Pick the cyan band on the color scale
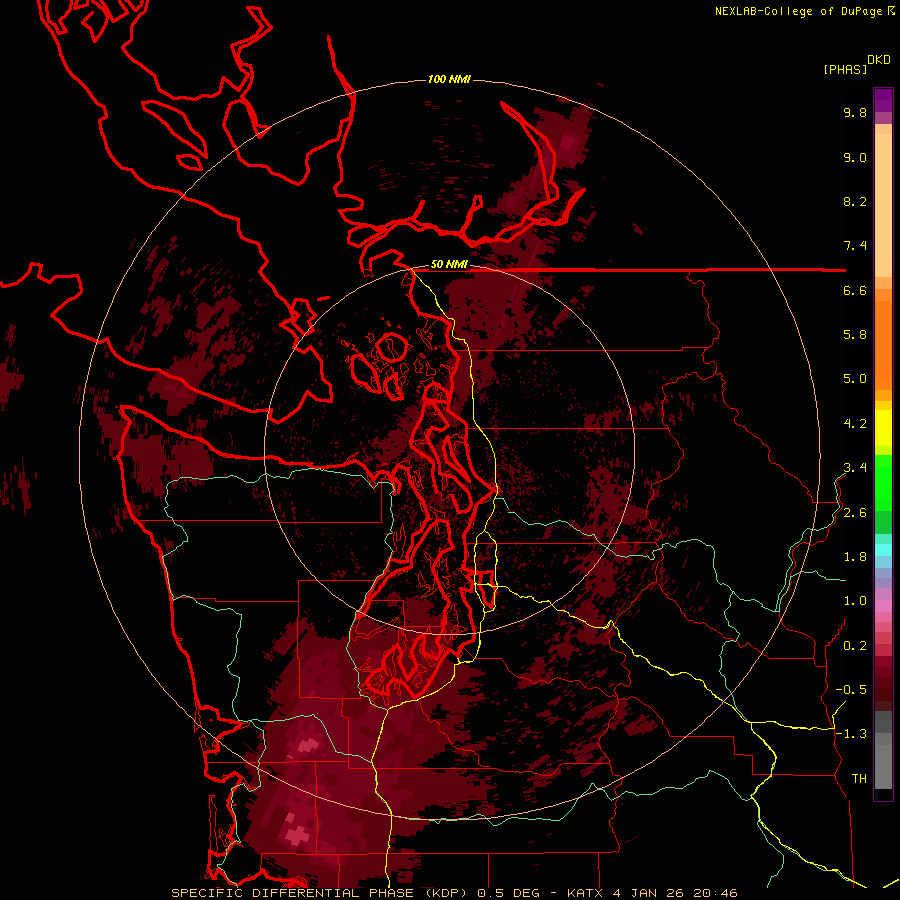Image resolution: width=900 pixels, height=900 pixels. (883, 549)
